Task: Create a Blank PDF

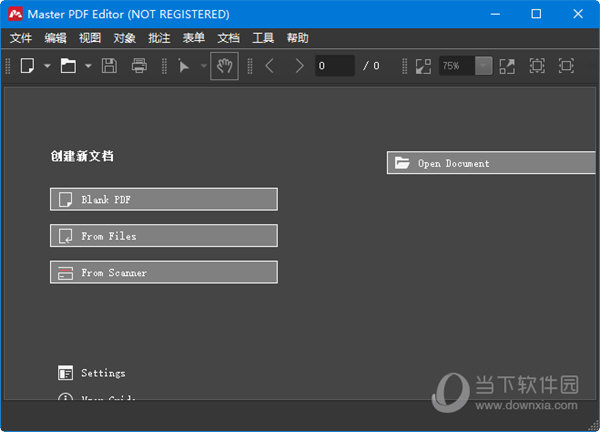Action: [x=164, y=199]
